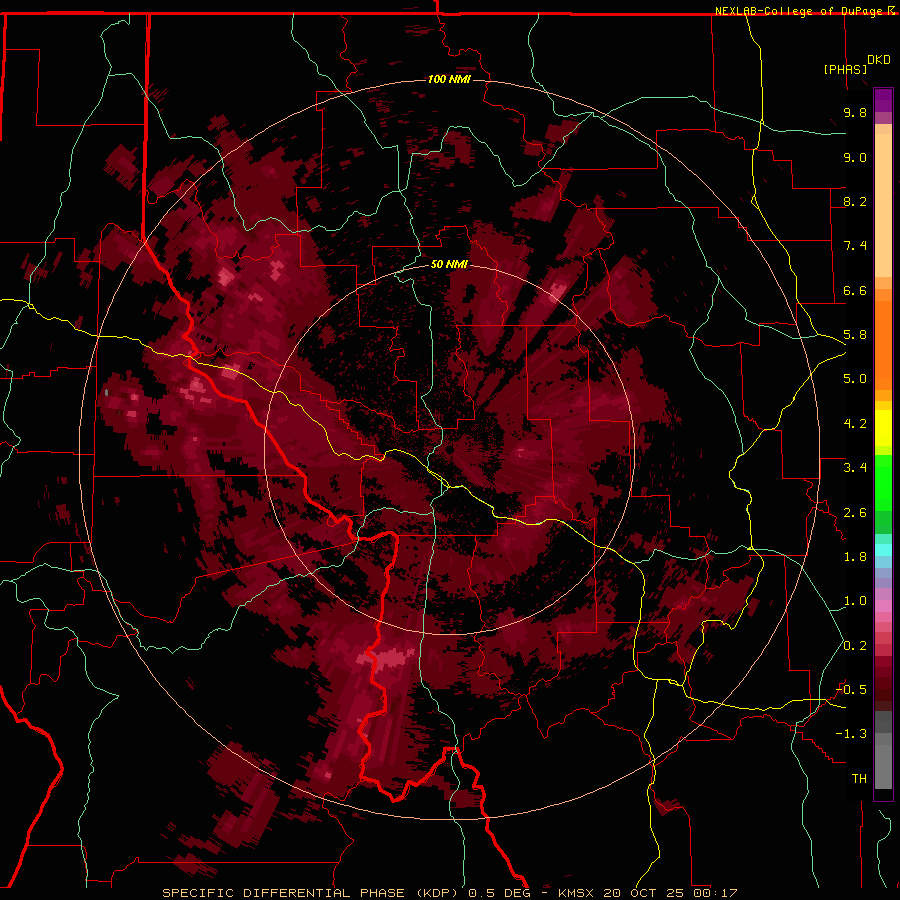Click the purple top color band
The image size is (900, 900).
(883, 101)
